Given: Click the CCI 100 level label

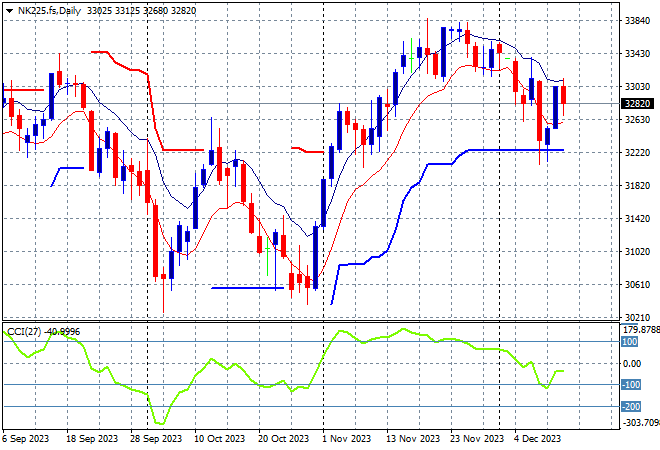Looking at the screenshot, I should 630,342.
